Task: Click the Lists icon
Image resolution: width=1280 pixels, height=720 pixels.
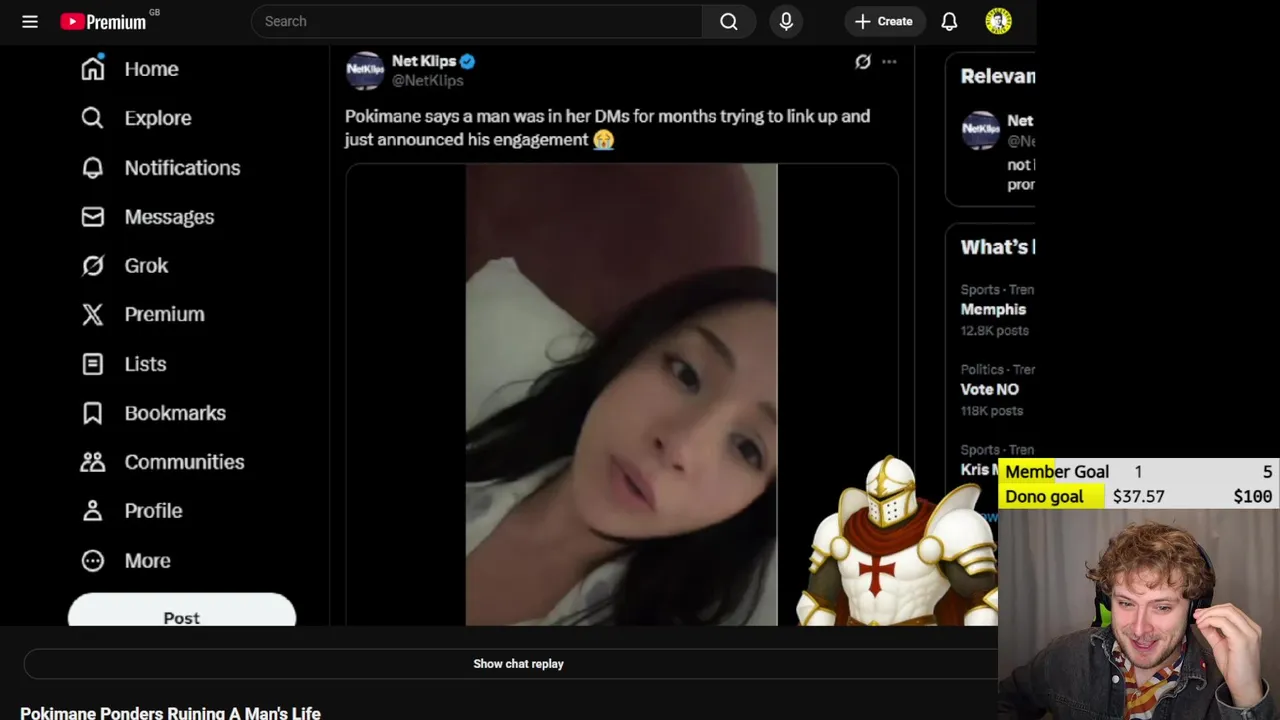Action: tap(93, 364)
